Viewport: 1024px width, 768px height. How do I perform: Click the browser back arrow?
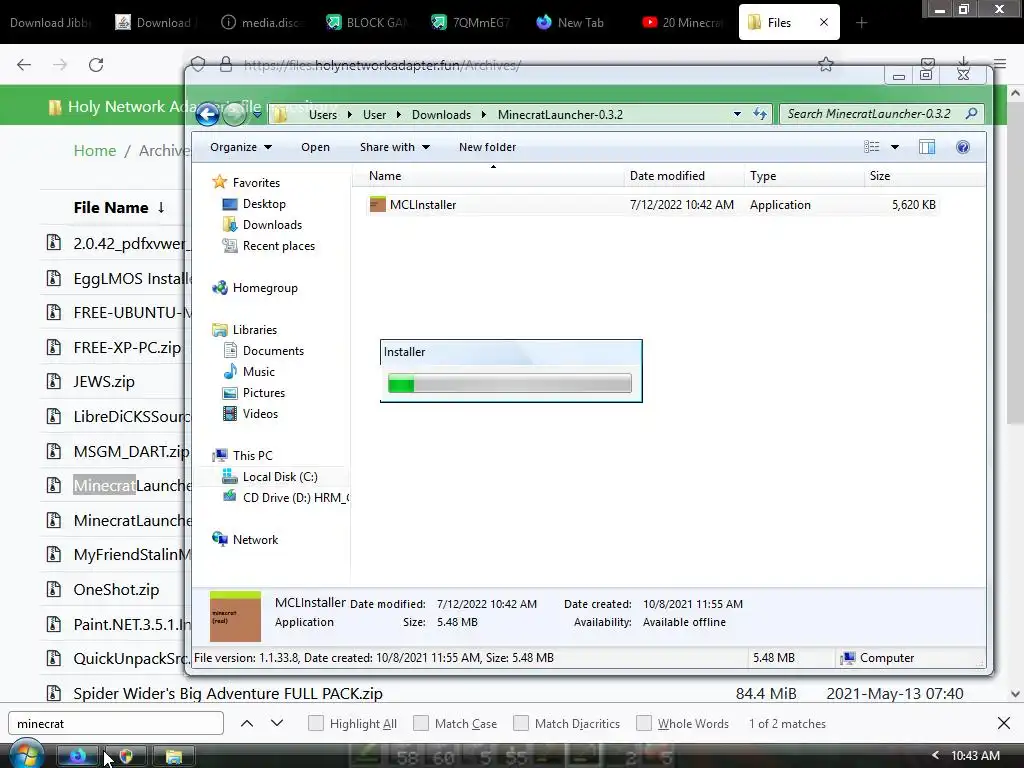pos(24,65)
